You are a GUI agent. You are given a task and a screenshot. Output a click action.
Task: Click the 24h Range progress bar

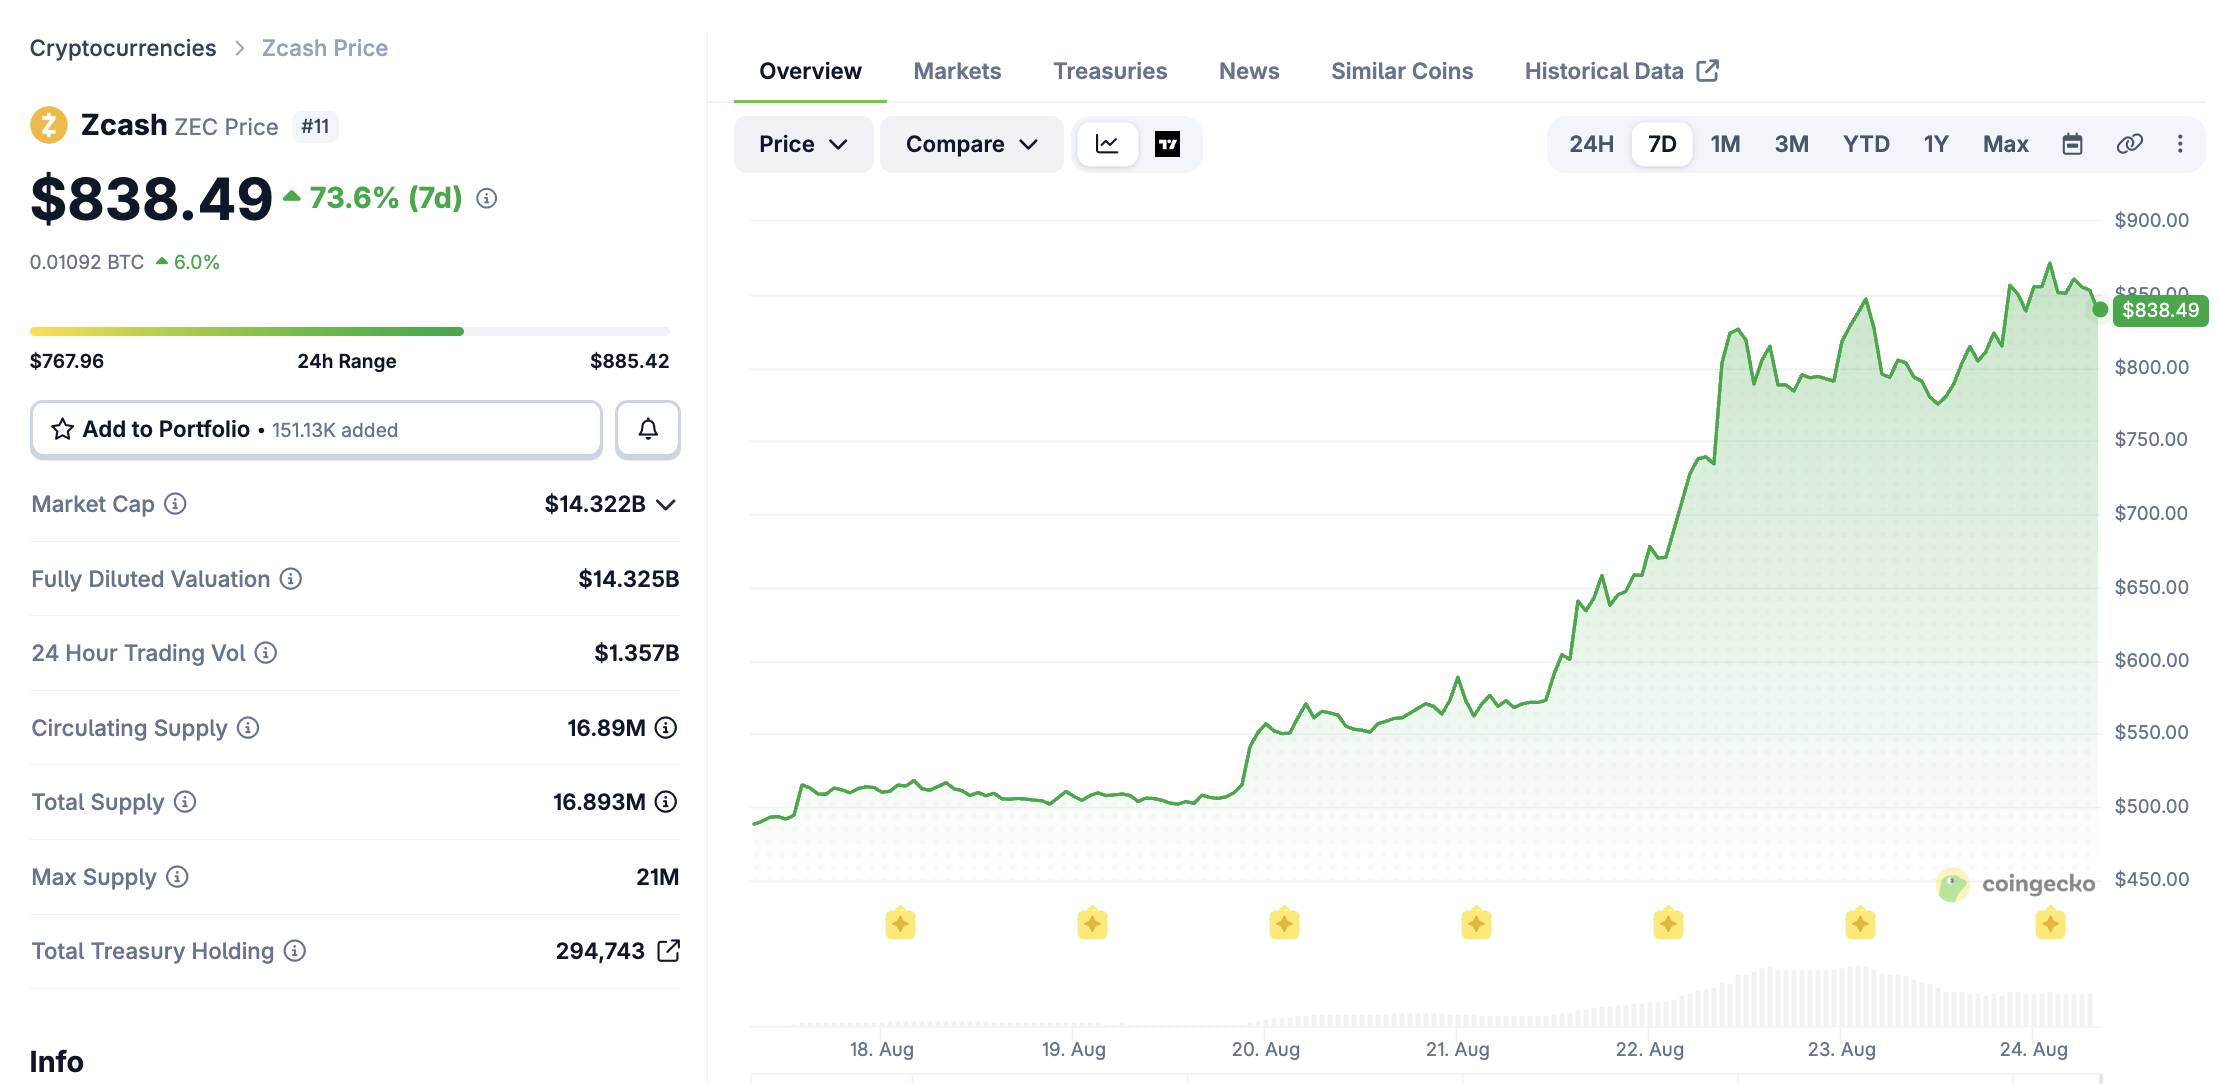[x=350, y=331]
